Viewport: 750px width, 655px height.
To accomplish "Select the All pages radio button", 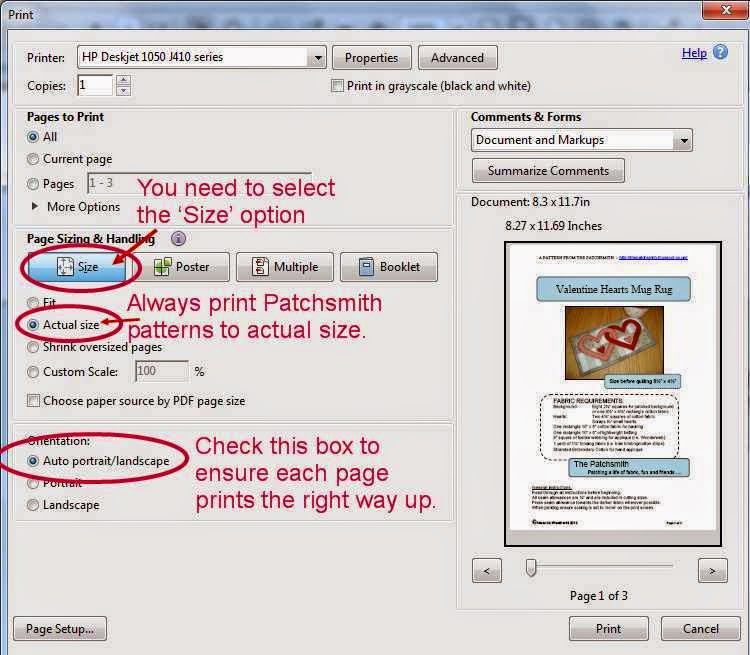I will pos(33,137).
